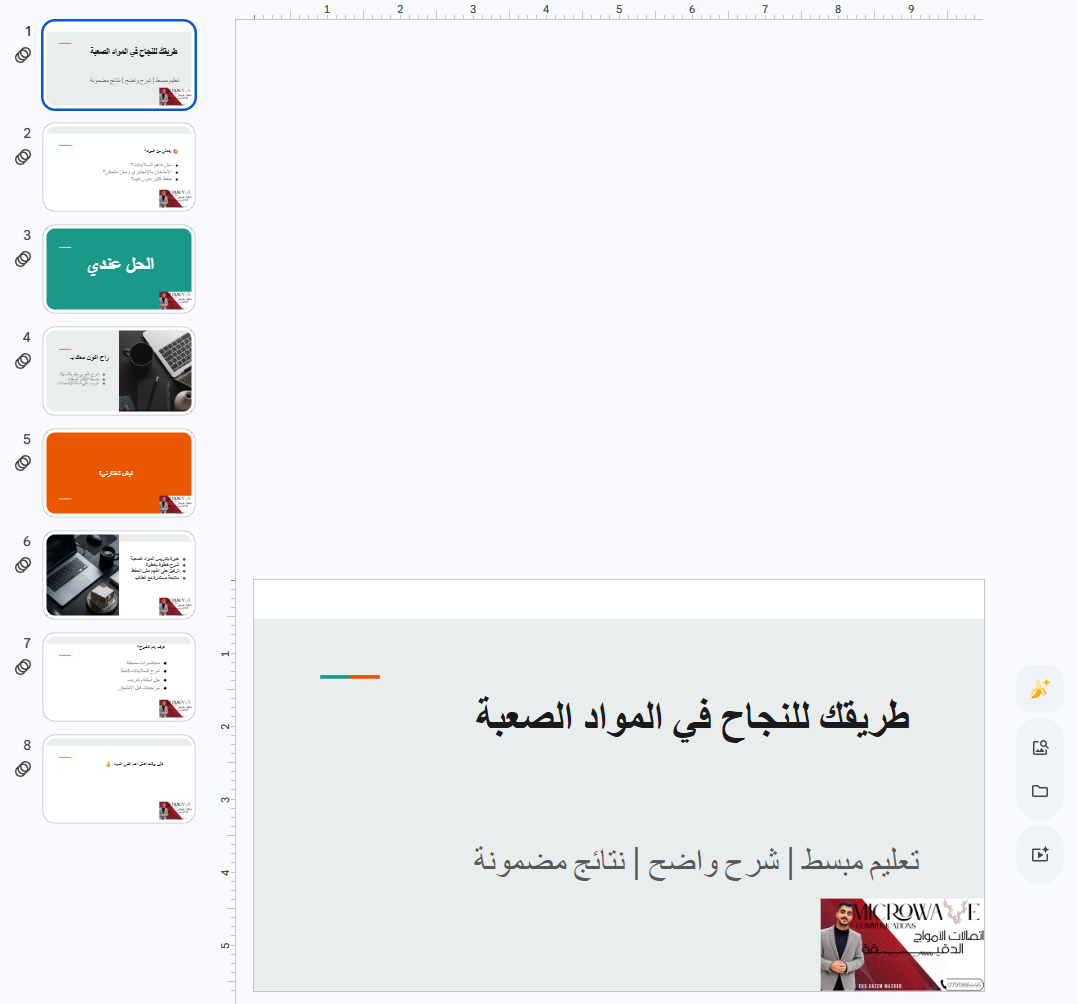Click the linked-slide icon beside slide 8
The width and height of the screenshot is (1077, 1004).
[23, 768]
